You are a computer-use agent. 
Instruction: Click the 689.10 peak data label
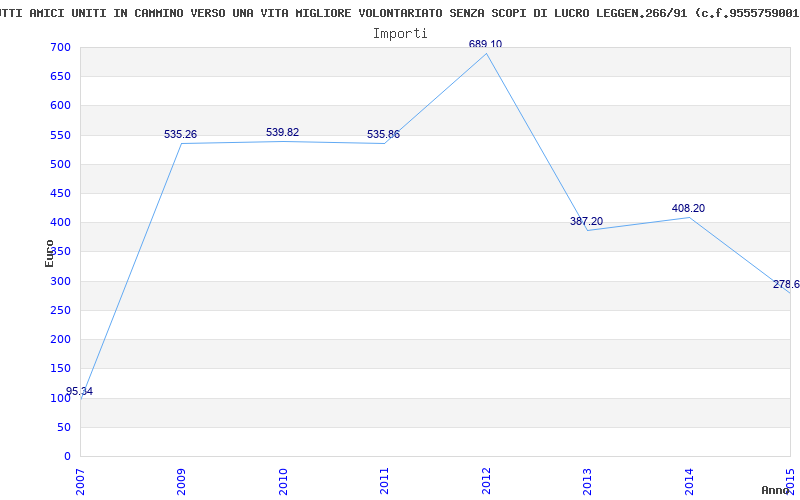click(485, 44)
